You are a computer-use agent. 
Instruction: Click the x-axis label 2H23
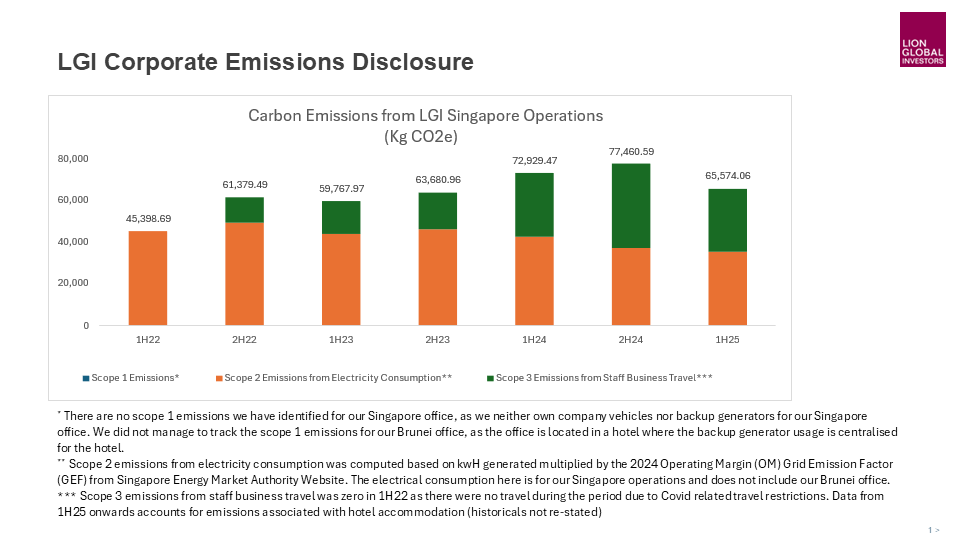click(438, 340)
